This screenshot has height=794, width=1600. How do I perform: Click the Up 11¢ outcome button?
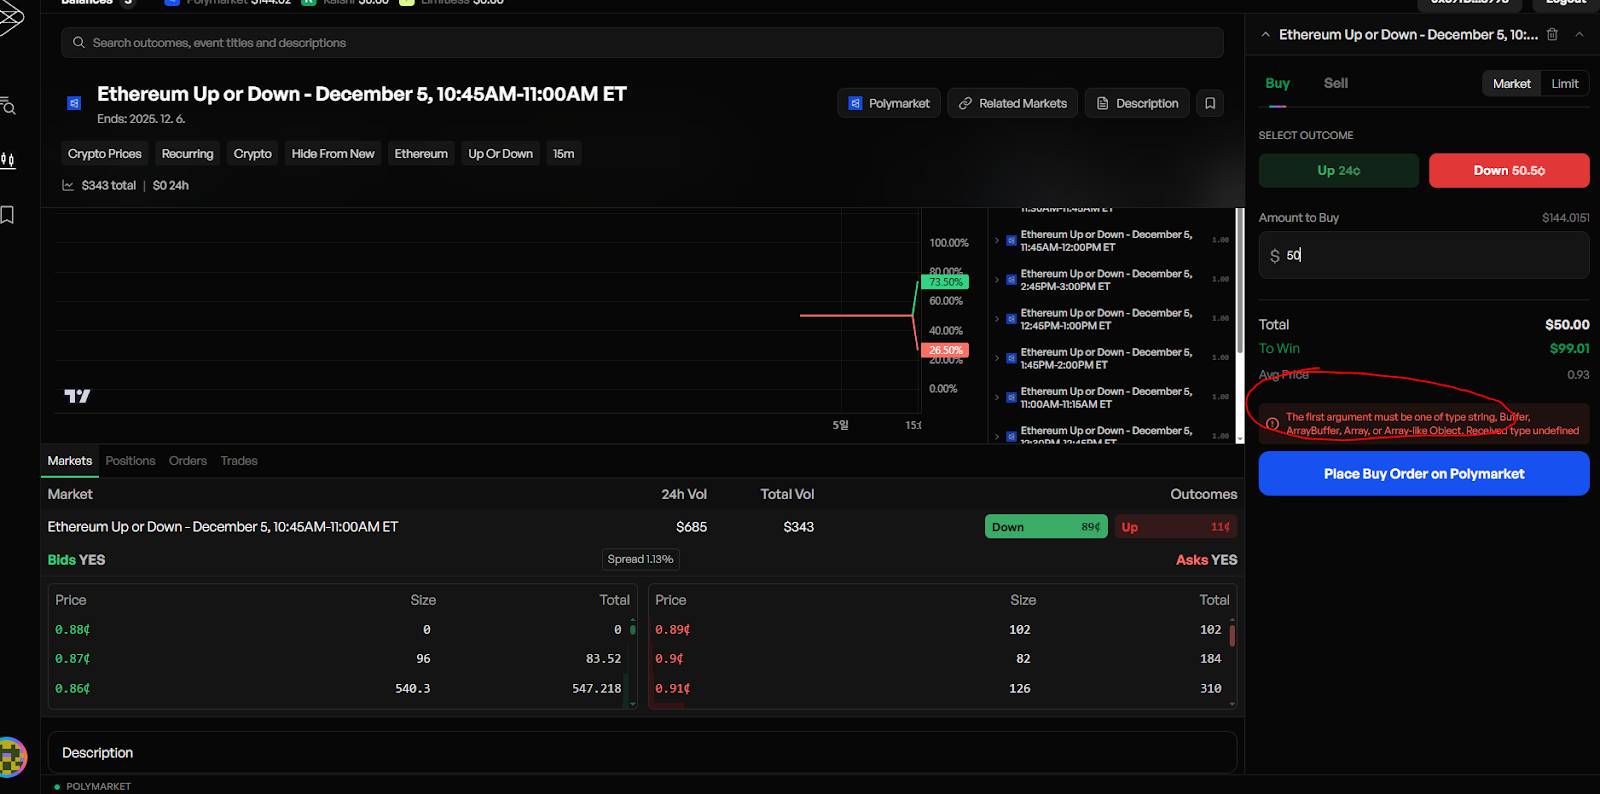click(x=1176, y=527)
